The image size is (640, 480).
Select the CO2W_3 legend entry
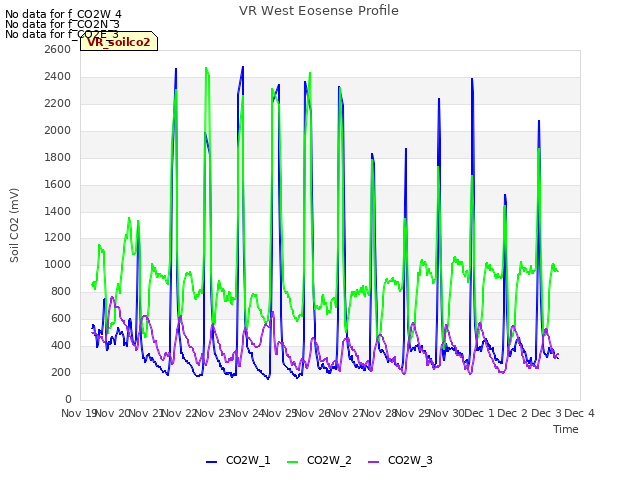point(400,460)
